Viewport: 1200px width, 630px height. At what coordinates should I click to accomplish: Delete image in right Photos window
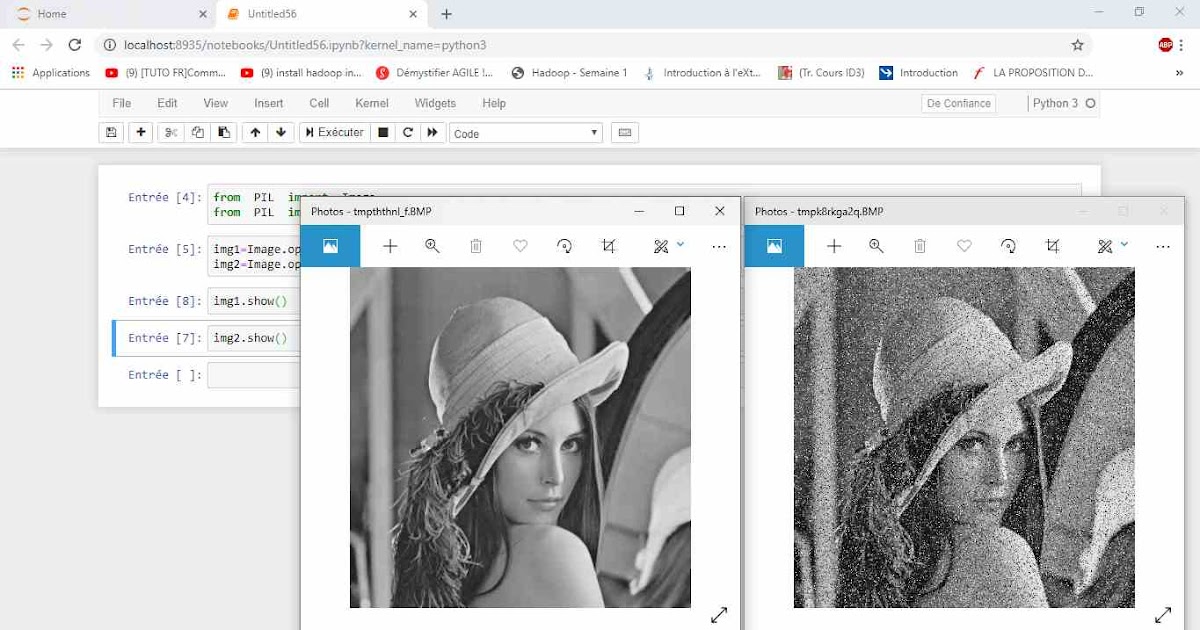920,246
